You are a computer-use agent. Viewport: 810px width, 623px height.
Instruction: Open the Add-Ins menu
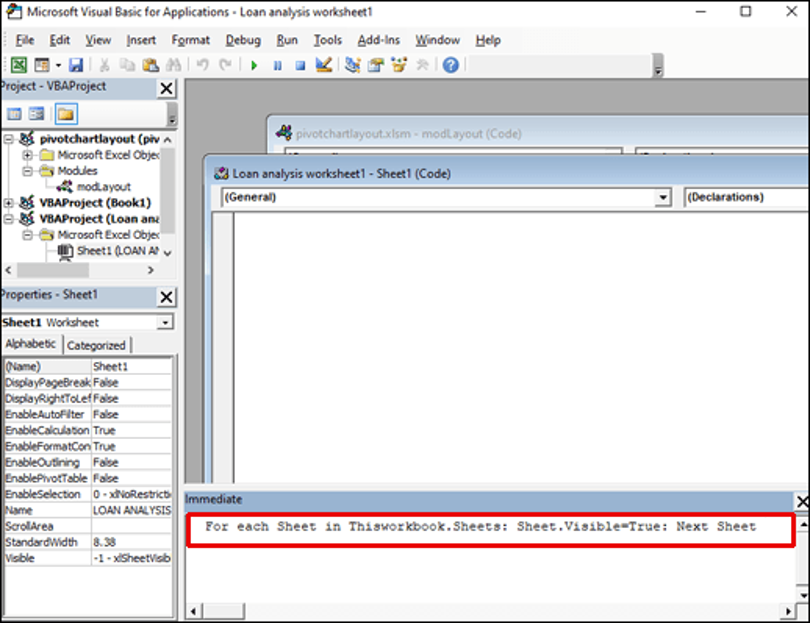[379, 40]
